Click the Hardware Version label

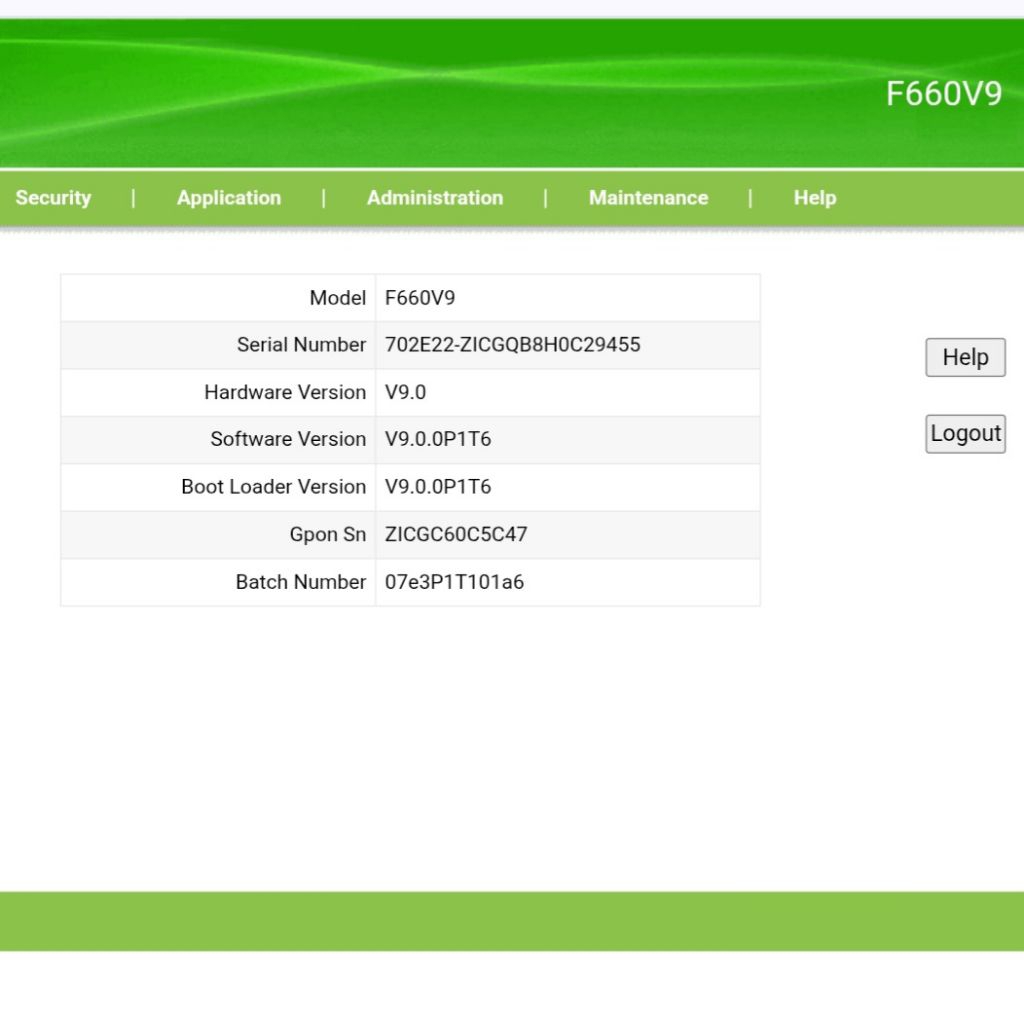coord(285,392)
